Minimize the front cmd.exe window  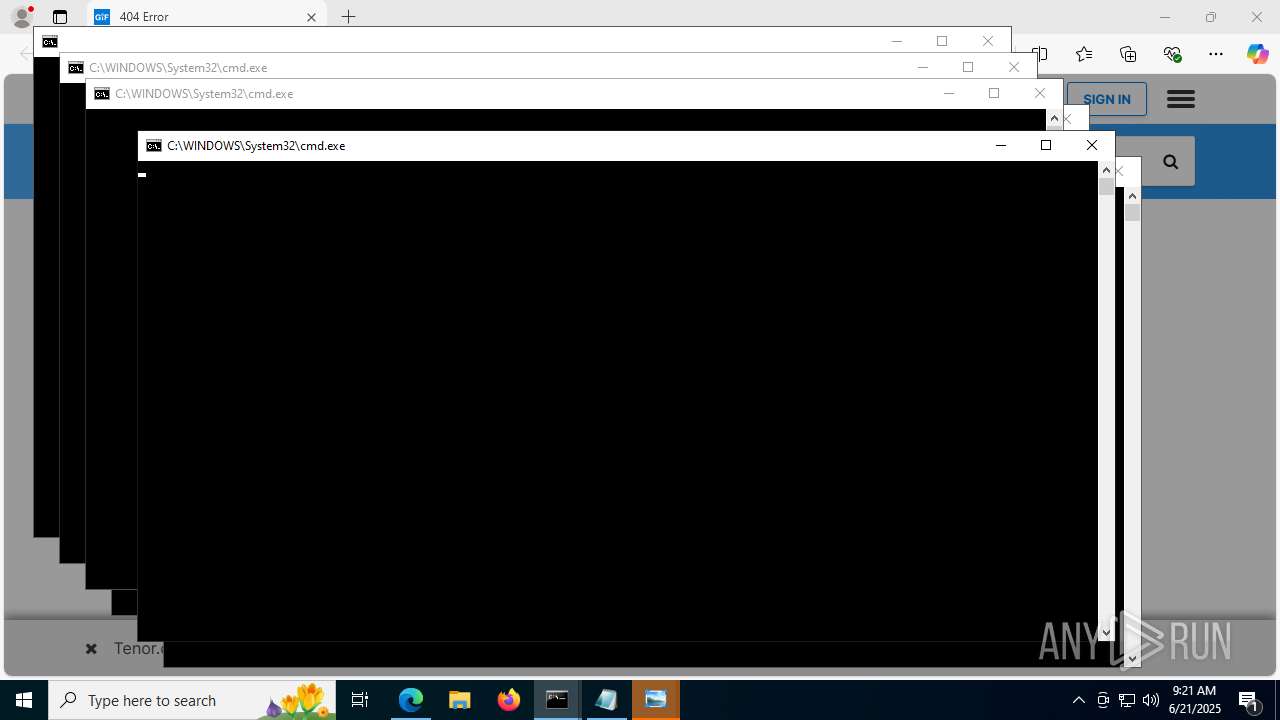pos(1000,146)
